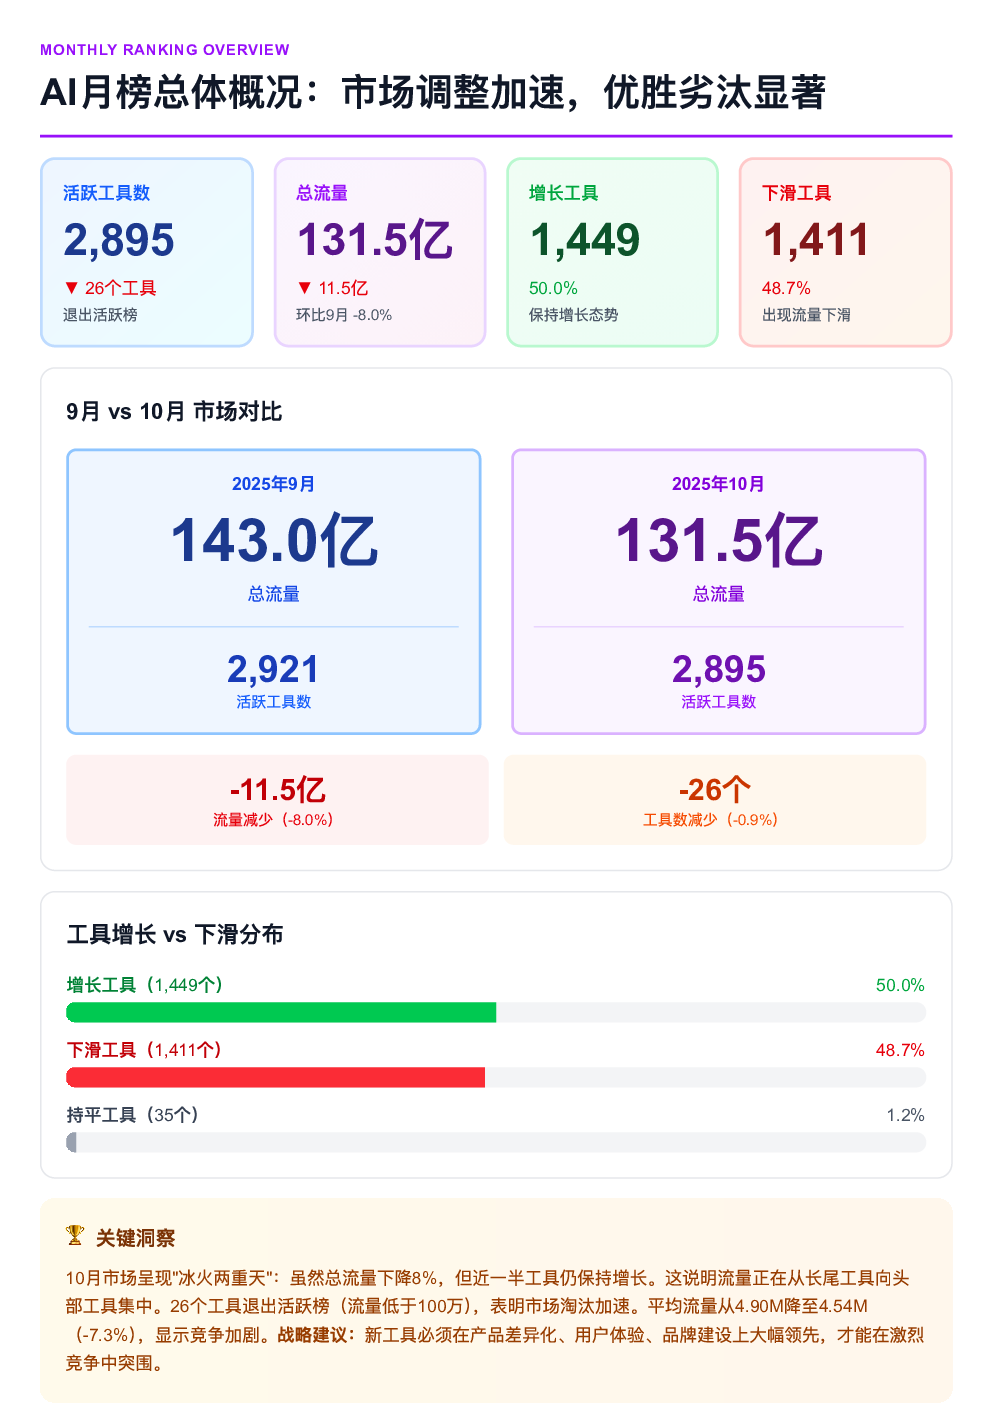Select the 总流量 131.5亿 summary card

tap(380, 252)
